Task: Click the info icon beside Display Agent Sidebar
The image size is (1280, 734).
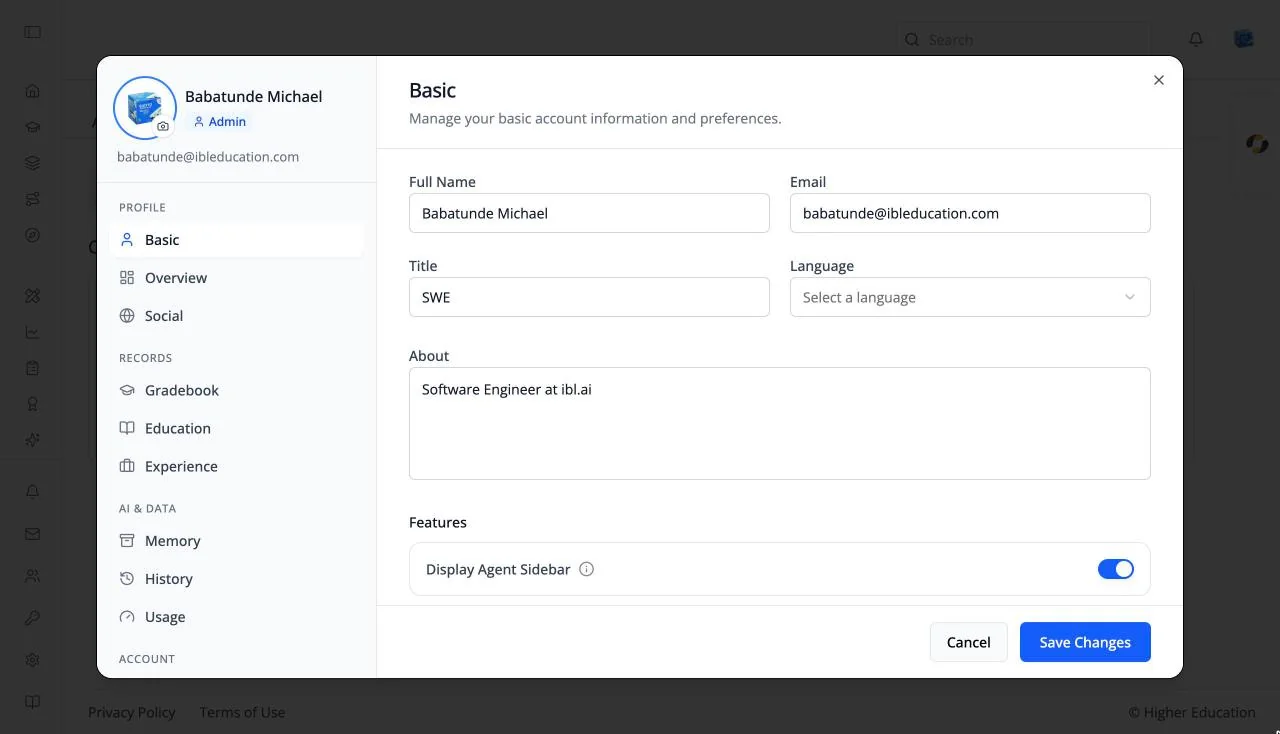Action: tap(587, 569)
